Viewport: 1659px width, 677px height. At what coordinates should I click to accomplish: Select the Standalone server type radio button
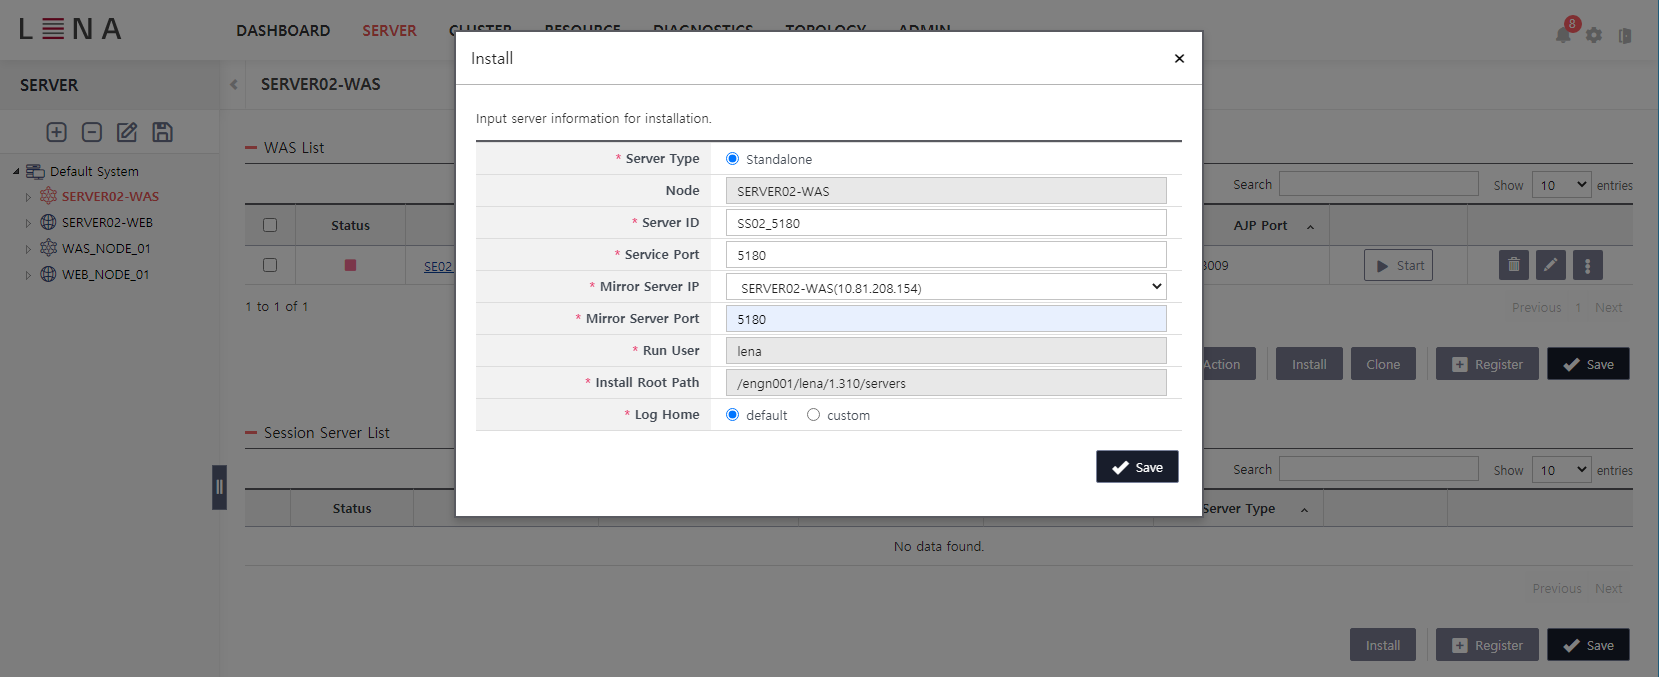click(733, 159)
